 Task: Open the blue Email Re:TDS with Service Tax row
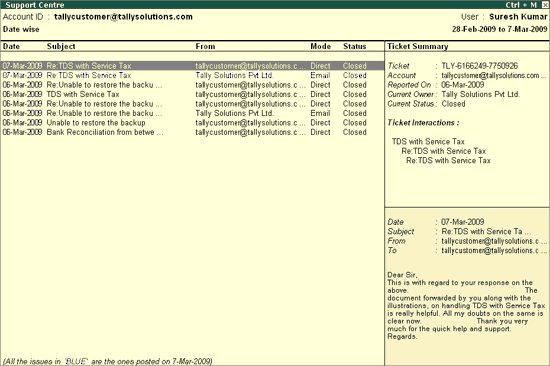(x=192, y=75)
